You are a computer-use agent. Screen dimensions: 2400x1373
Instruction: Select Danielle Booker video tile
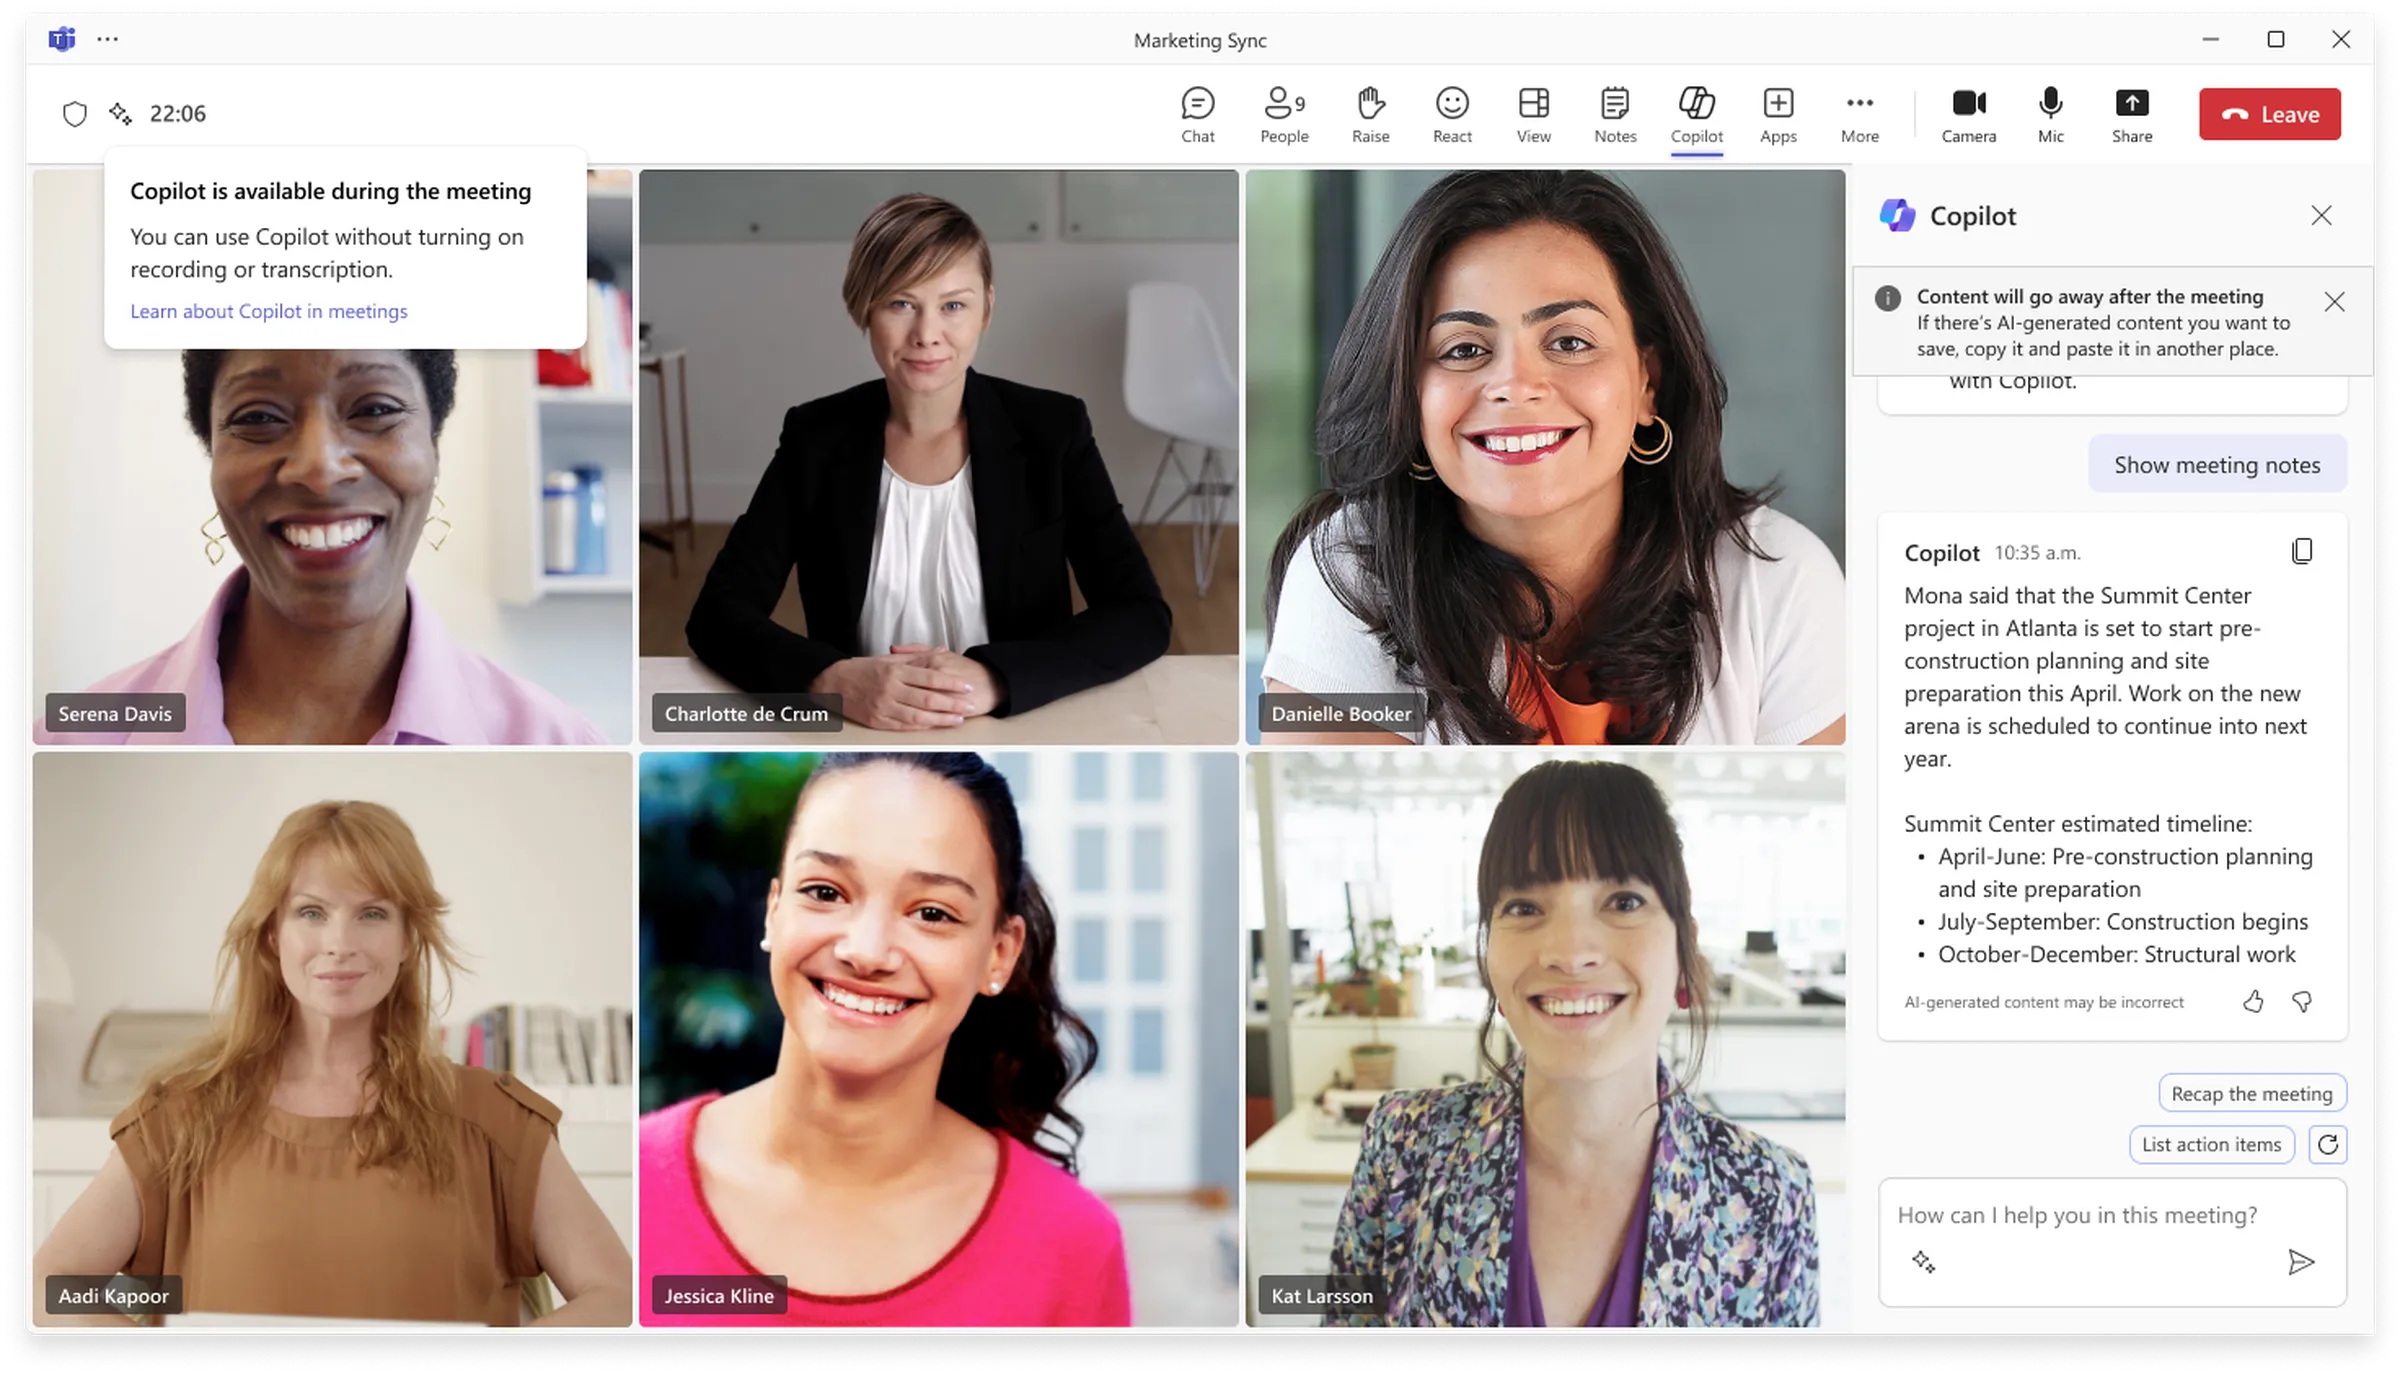pyautogui.click(x=1545, y=457)
